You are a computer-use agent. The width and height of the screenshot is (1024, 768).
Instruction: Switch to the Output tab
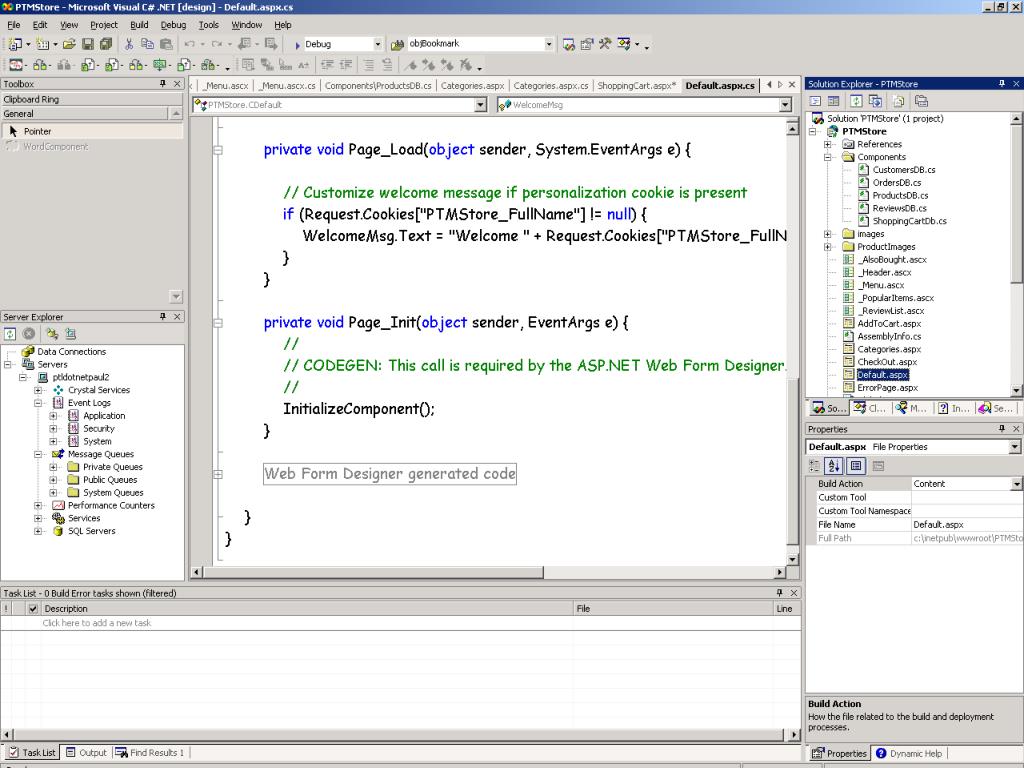[x=86, y=752]
